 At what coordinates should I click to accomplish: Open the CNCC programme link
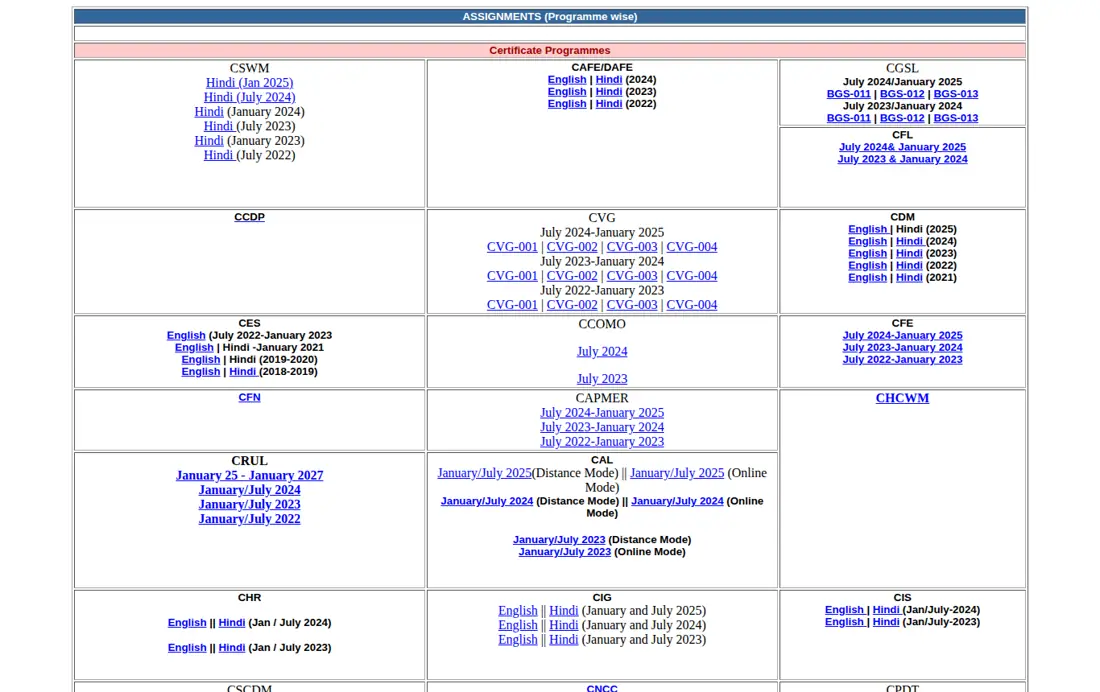(x=602, y=688)
